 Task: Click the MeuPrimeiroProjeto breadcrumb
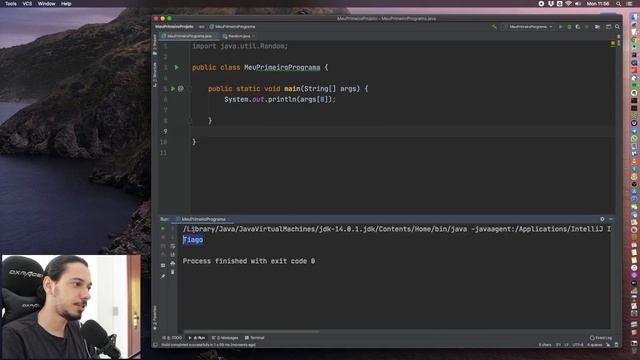[174, 27]
